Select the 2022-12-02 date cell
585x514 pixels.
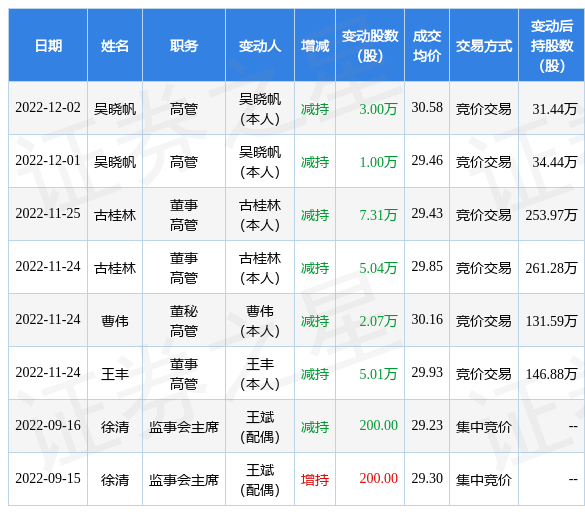(48, 108)
